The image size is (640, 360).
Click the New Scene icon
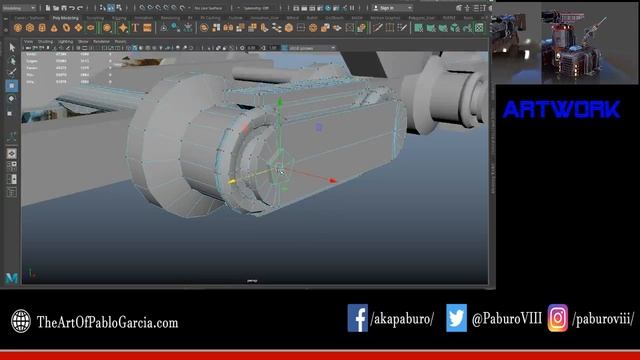[48, 8]
